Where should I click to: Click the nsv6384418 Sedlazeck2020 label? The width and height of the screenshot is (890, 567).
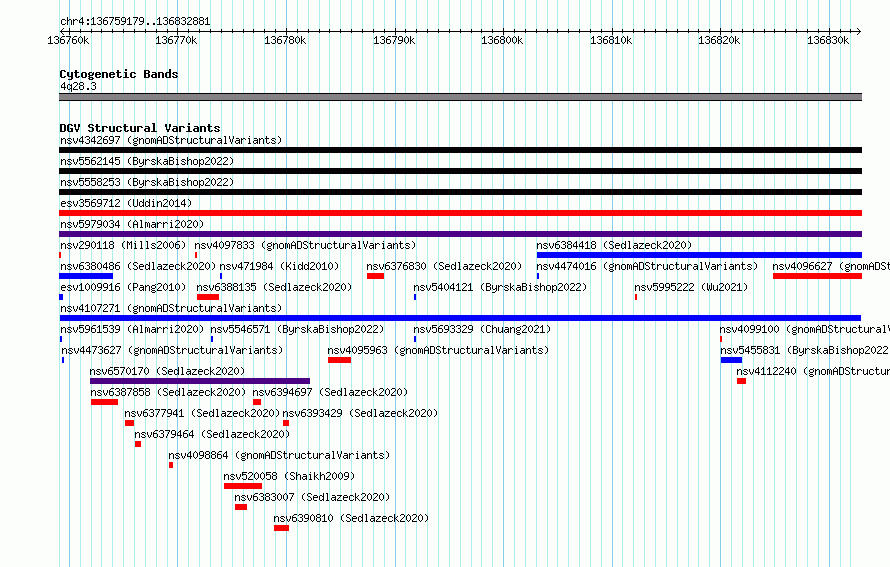click(614, 245)
